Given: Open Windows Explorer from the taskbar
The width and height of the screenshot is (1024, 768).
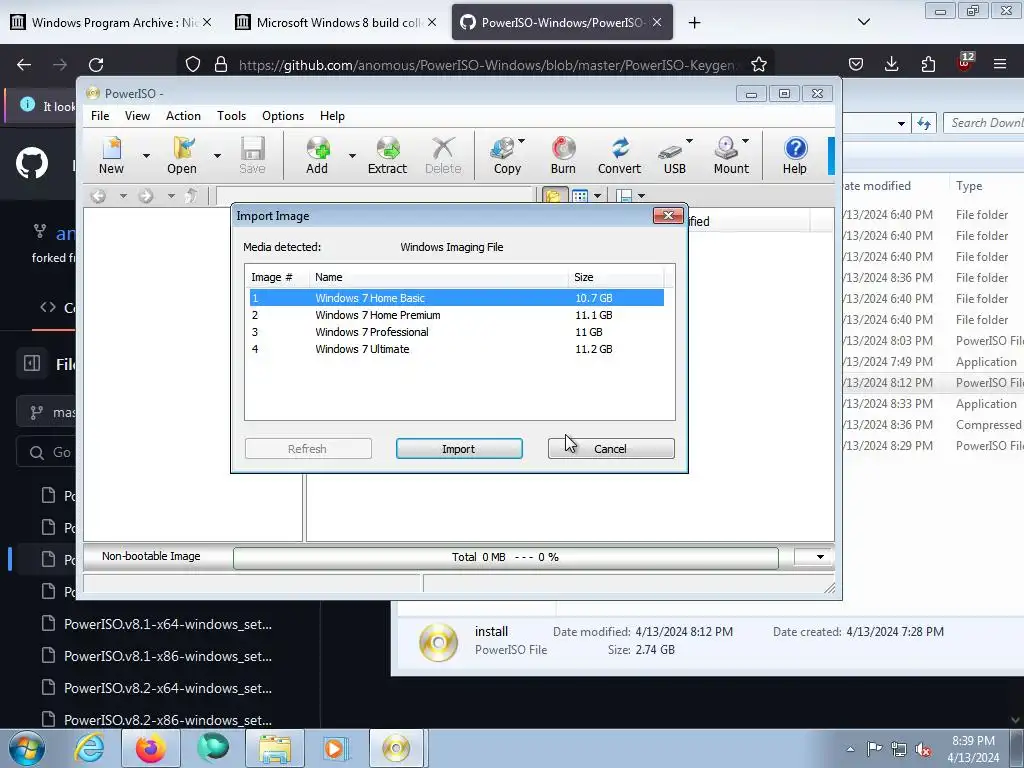Looking at the screenshot, I should 275,748.
